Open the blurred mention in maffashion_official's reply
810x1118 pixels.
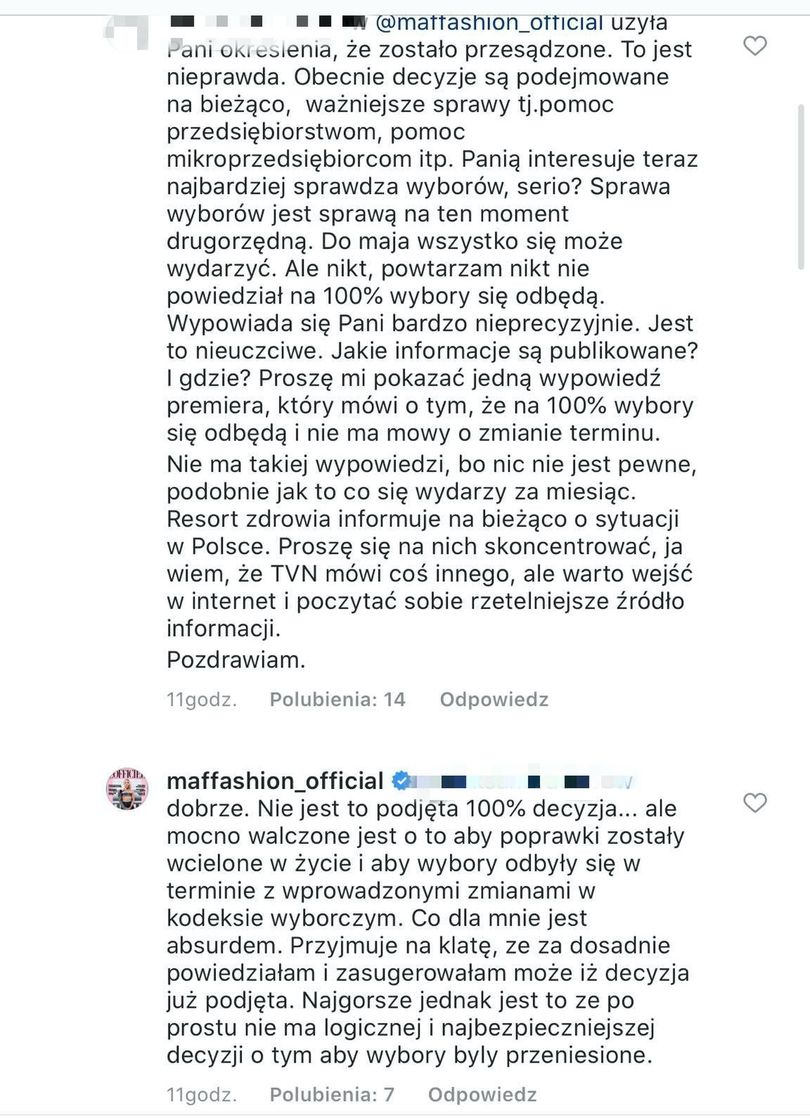coord(520,780)
